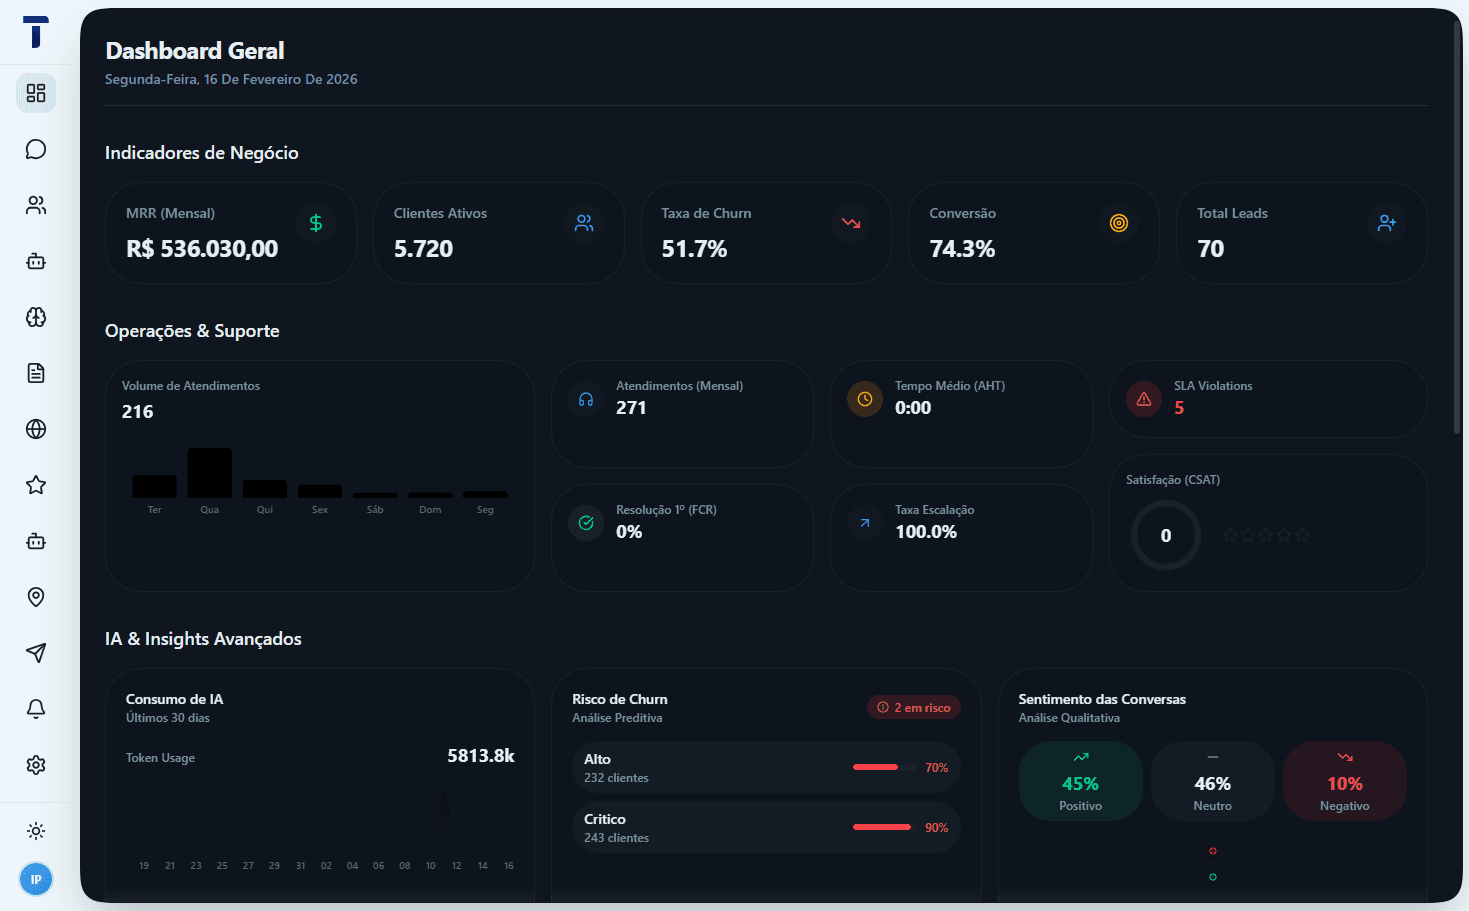Screen dimensions: 1469x911
Task: Open the location pin section in the sidebar
Action: (x=36, y=596)
